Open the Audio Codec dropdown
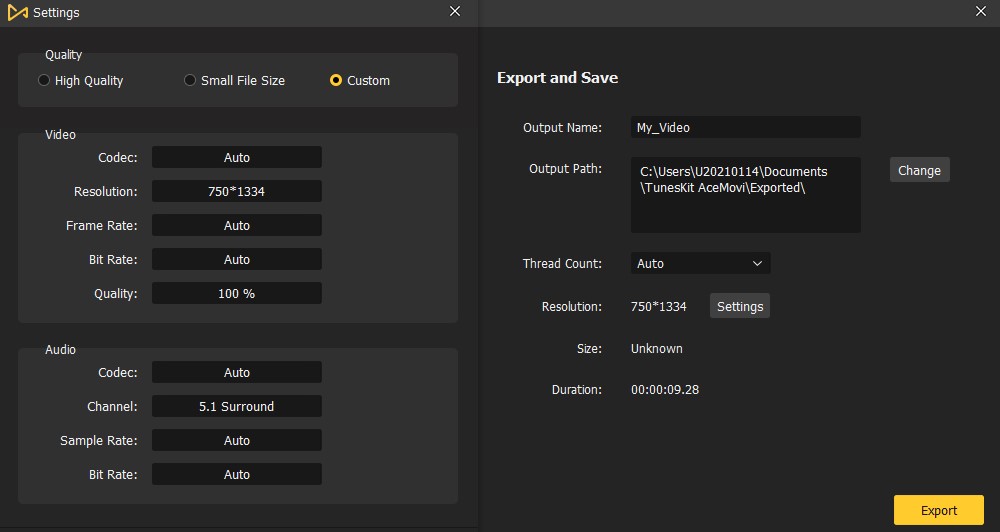Image resolution: width=1000 pixels, height=532 pixels. (x=237, y=373)
